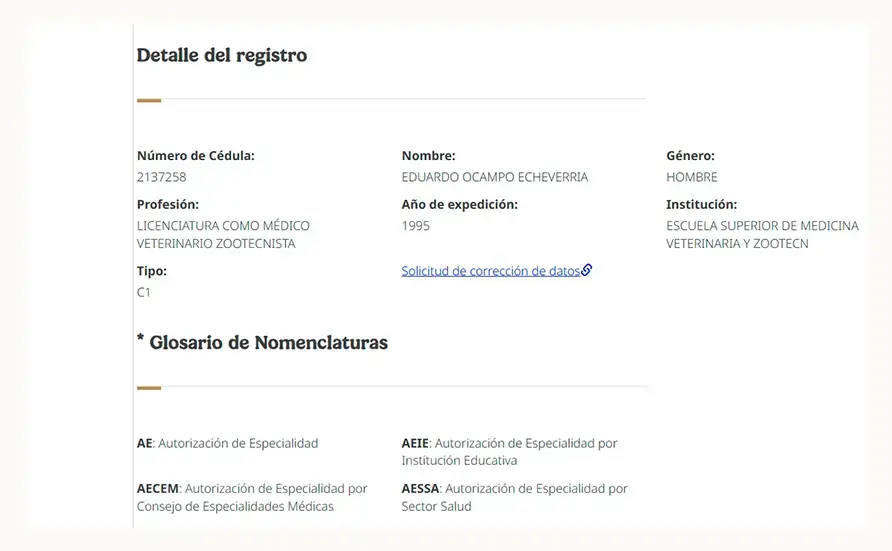Click the AECEM glossary entry
892x551 pixels.
point(252,498)
